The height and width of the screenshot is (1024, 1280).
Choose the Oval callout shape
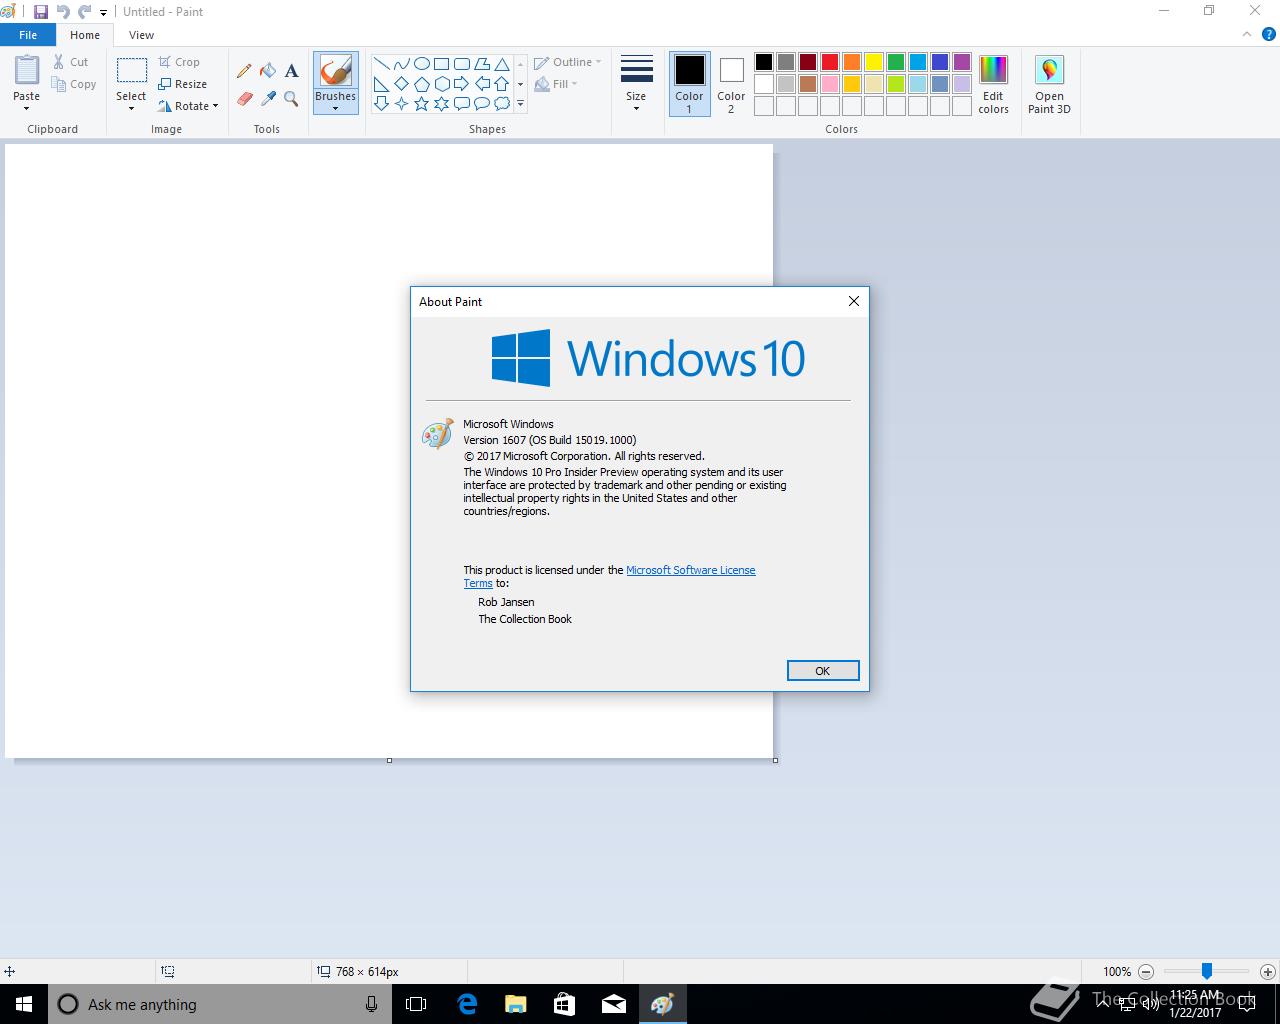point(481,104)
